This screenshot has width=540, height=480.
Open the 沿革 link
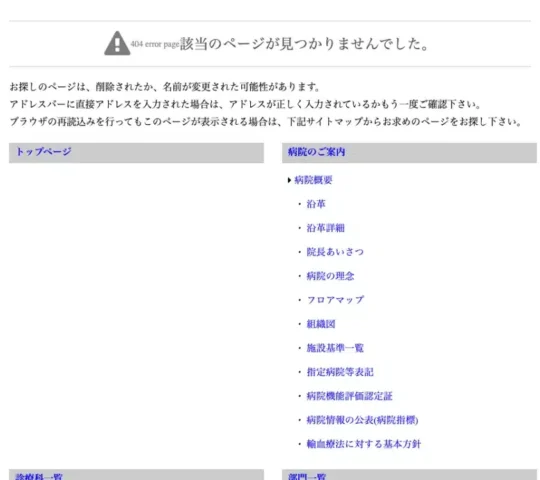[316, 204]
